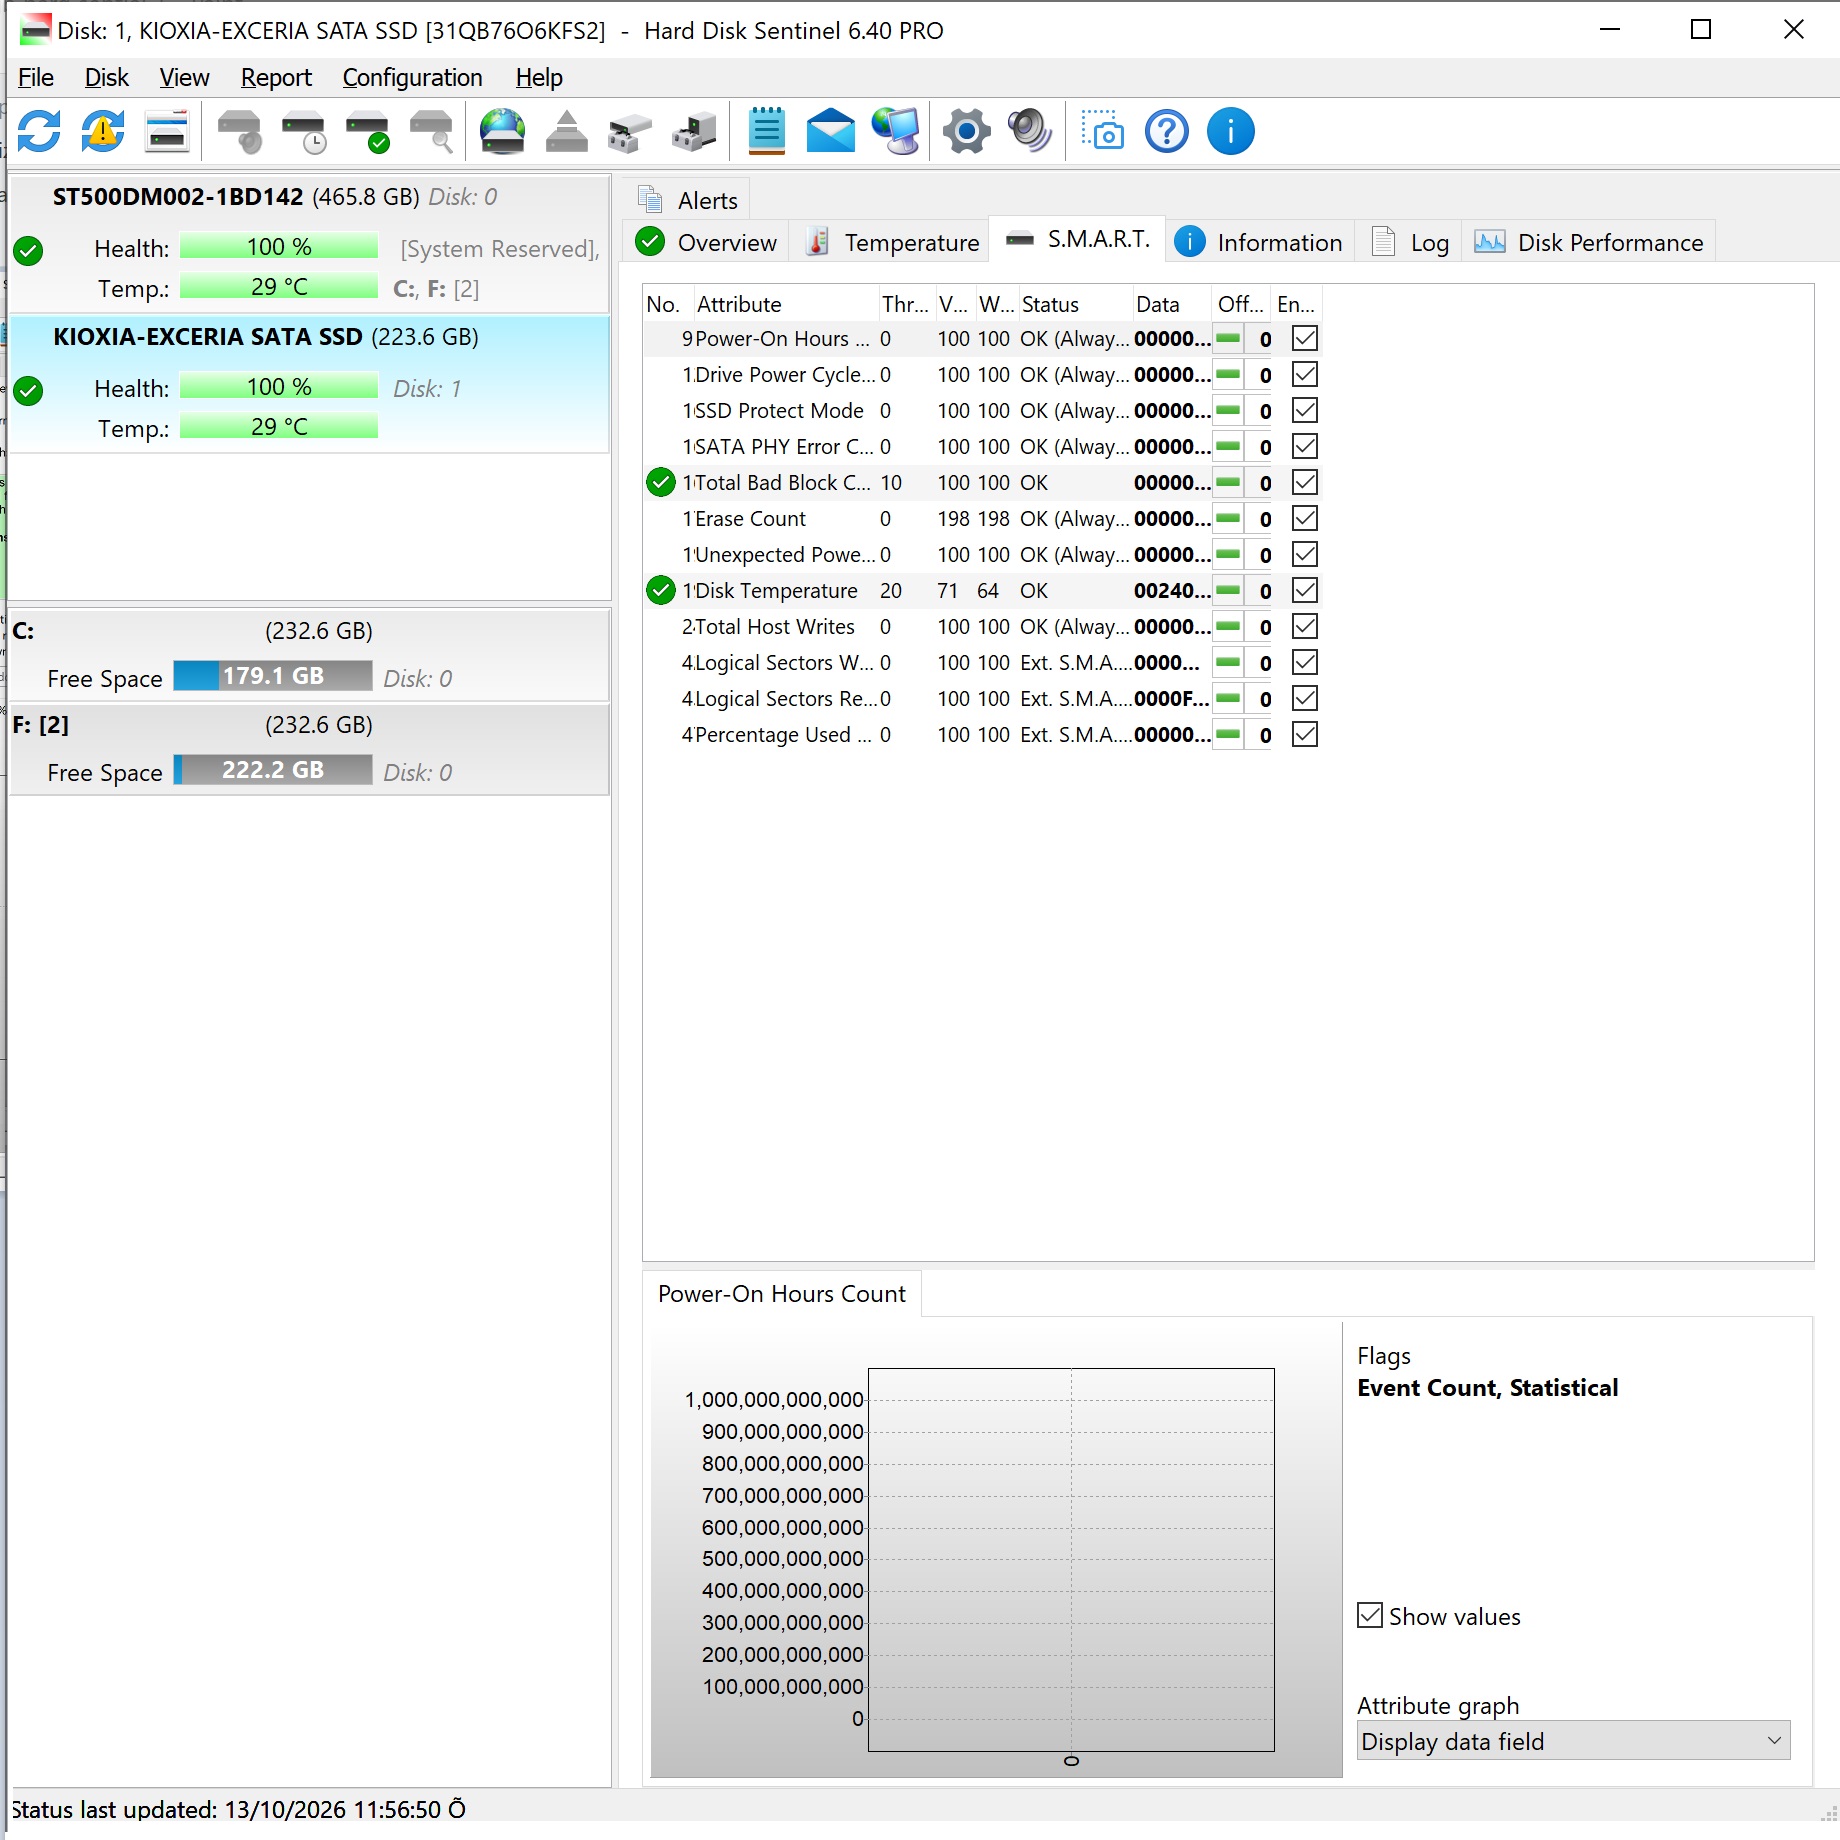Screen dimensions: 1840x1840
Task: Click the globe and monitor icon
Action: [x=895, y=131]
